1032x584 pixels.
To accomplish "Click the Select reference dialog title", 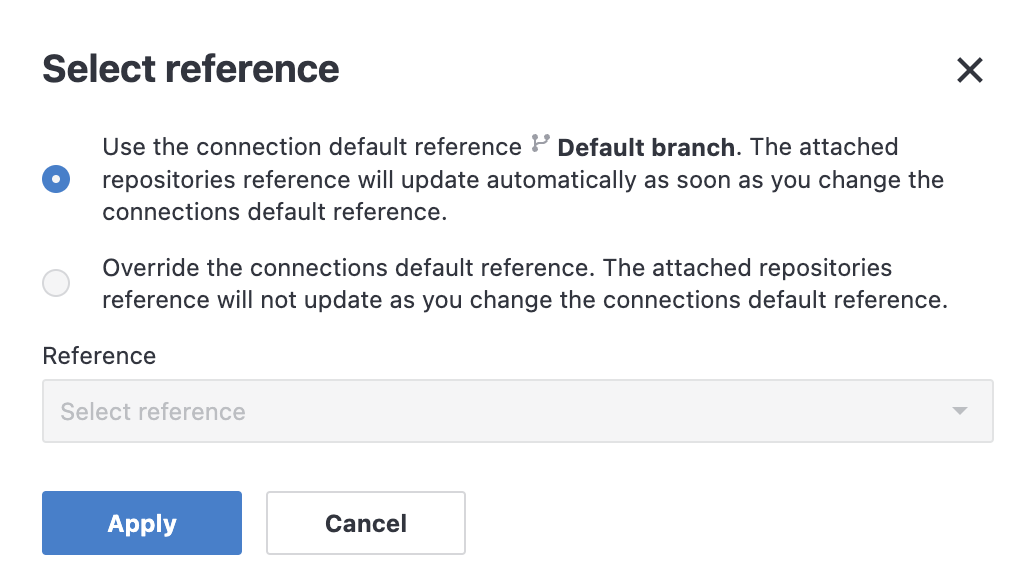I will coord(190,70).
